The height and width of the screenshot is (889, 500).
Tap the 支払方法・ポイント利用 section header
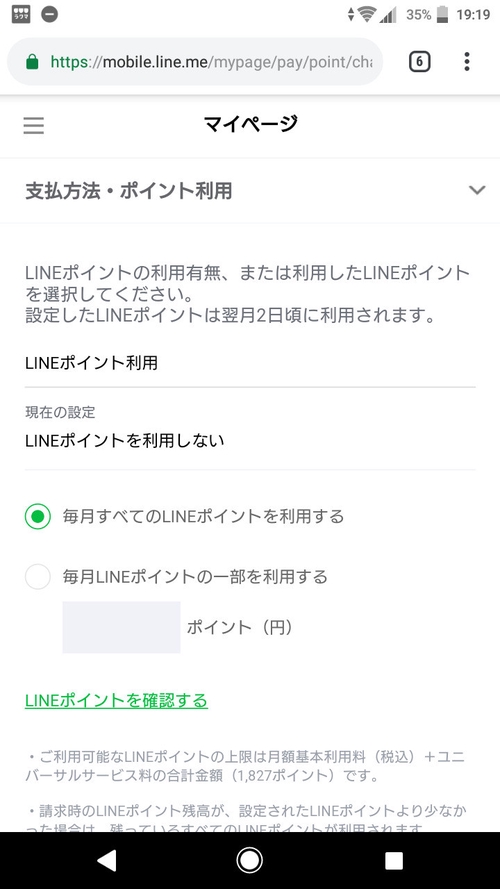tap(250, 190)
